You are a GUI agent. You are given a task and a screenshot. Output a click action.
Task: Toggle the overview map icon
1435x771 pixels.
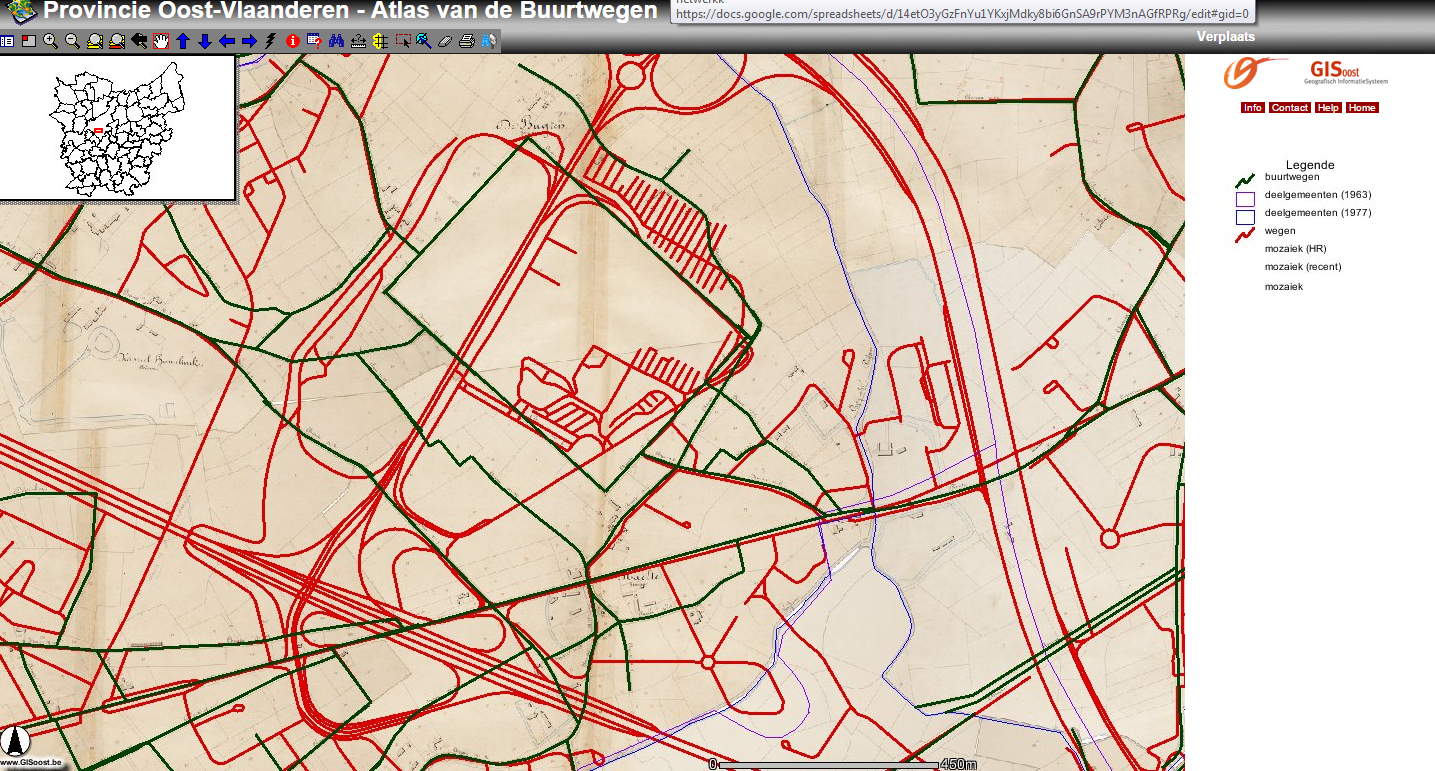[28, 41]
